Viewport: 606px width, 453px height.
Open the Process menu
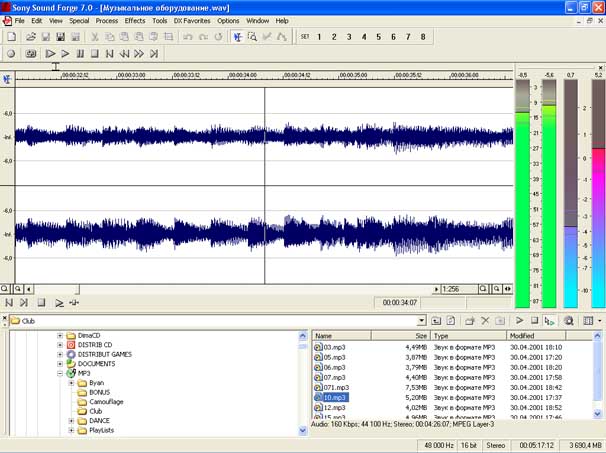(107, 21)
